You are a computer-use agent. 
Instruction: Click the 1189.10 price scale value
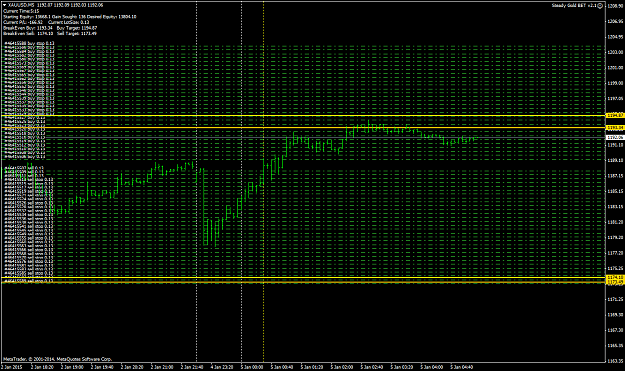(616, 160)
